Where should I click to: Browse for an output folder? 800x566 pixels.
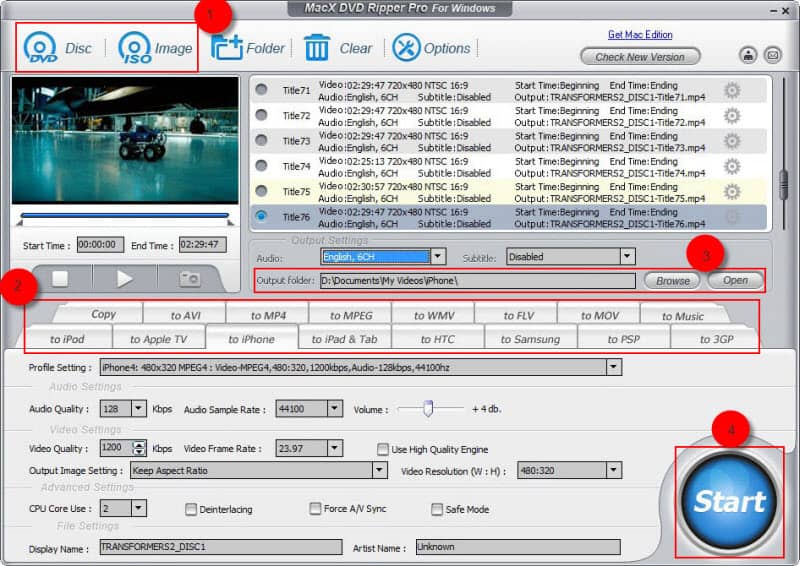pos(672,280)
